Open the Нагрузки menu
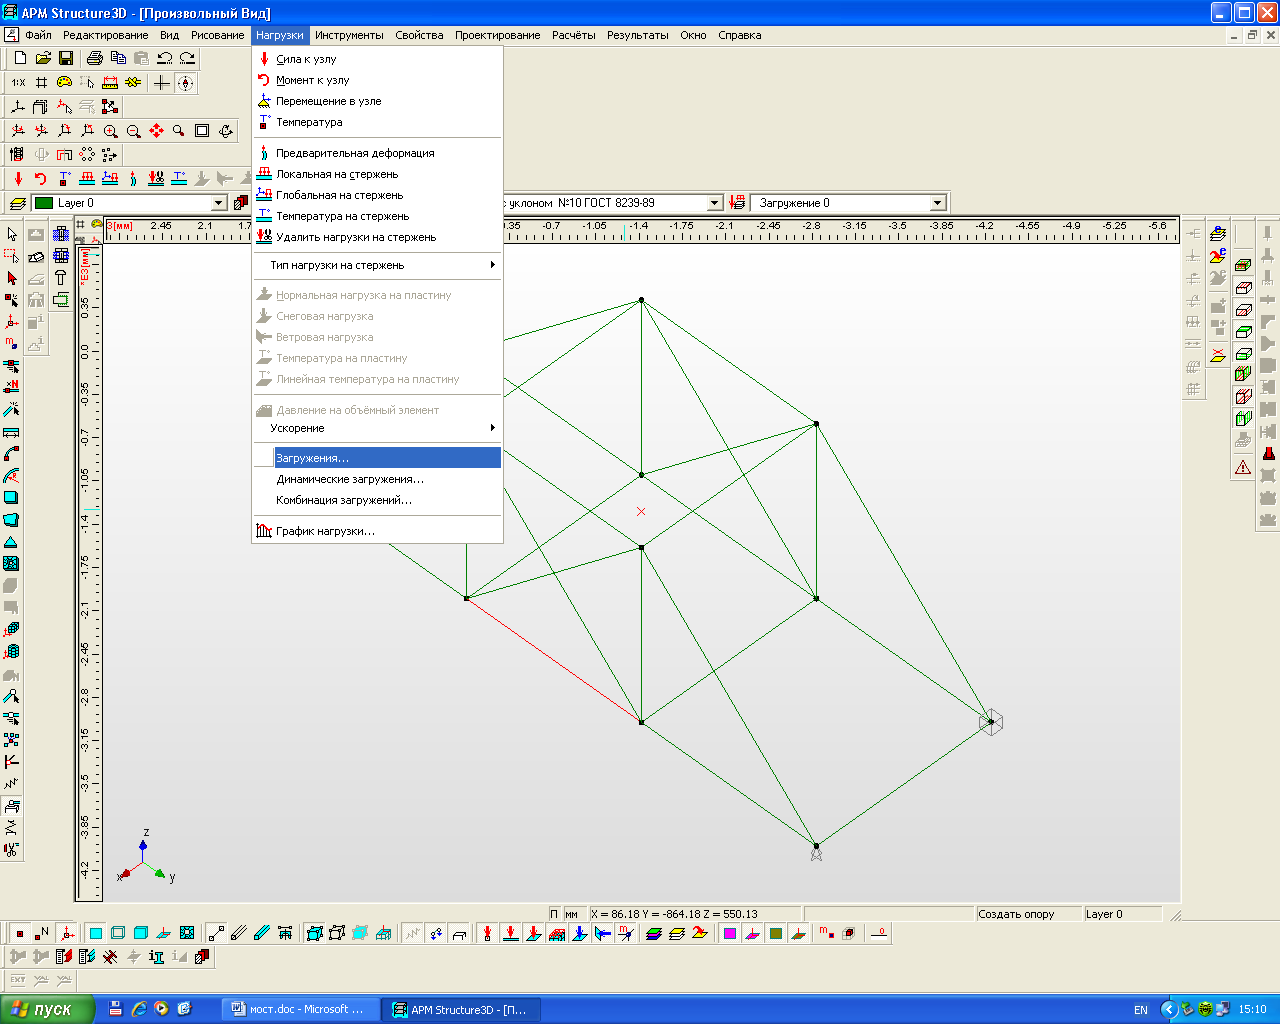Viewport: 1280px width, 1024px height. (x=279, y=35)
